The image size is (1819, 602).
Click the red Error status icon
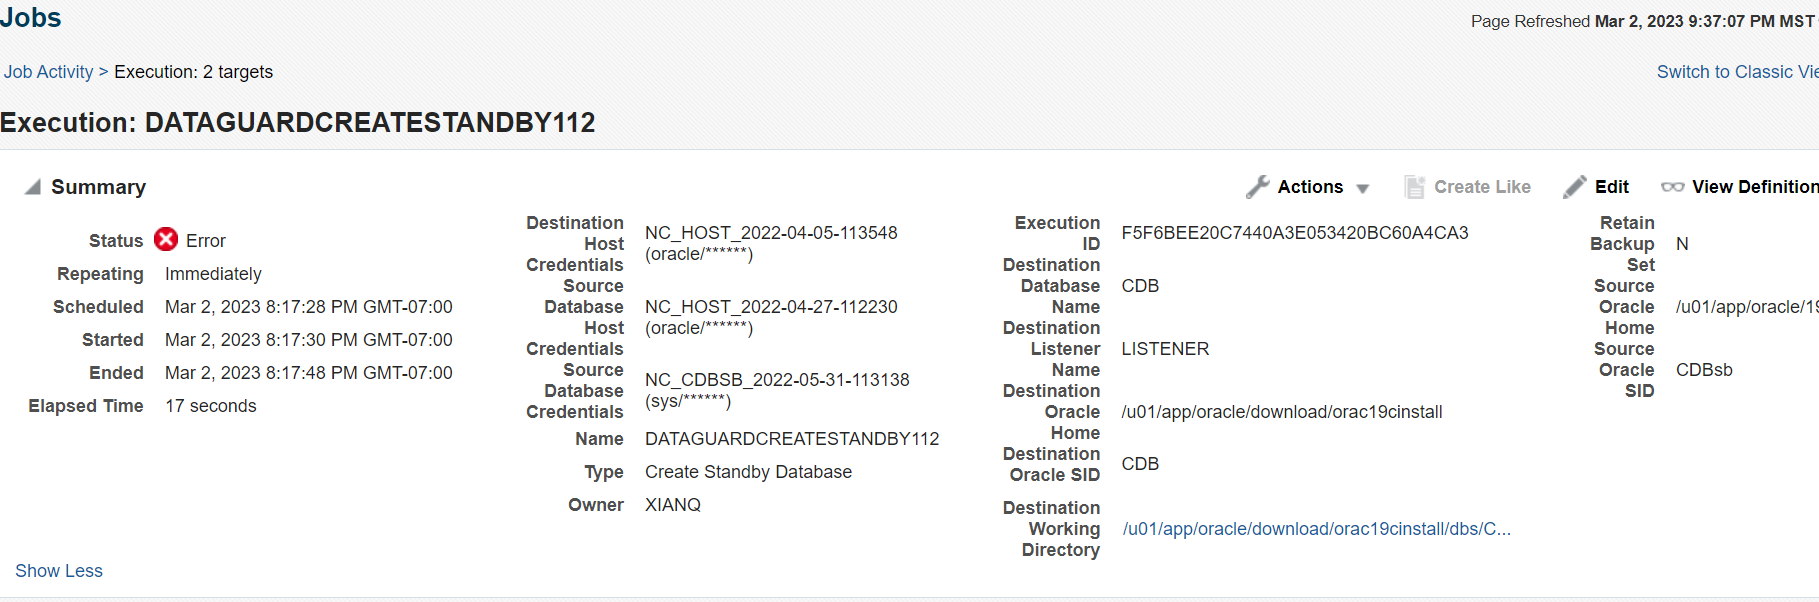[x=166, y=239]
